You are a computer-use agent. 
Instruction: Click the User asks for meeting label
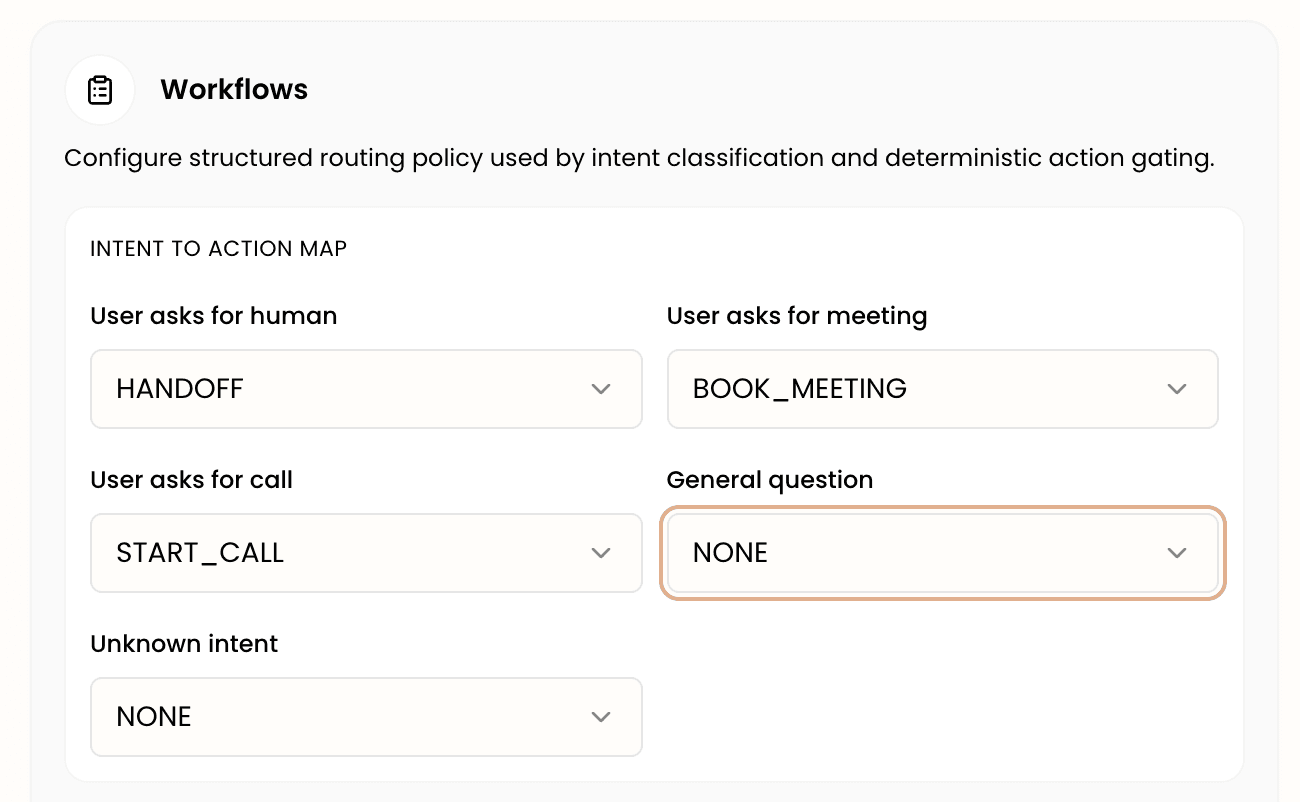point(797,317)
